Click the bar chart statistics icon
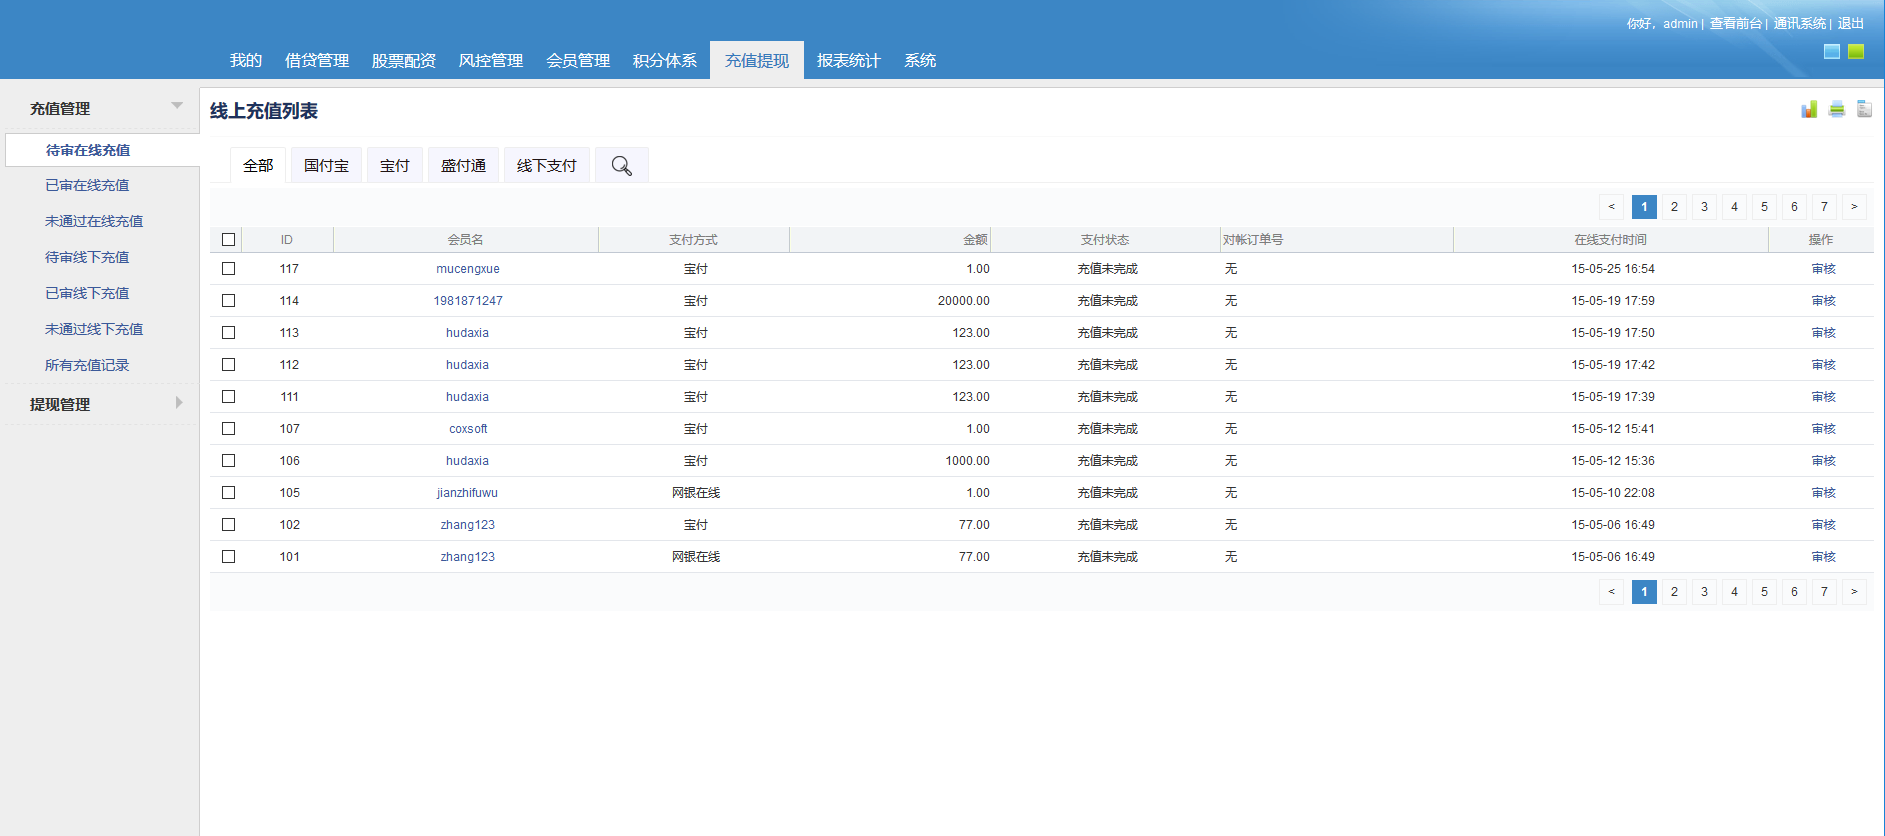This screenshot has height=836, width=1885. point(1809,109)
